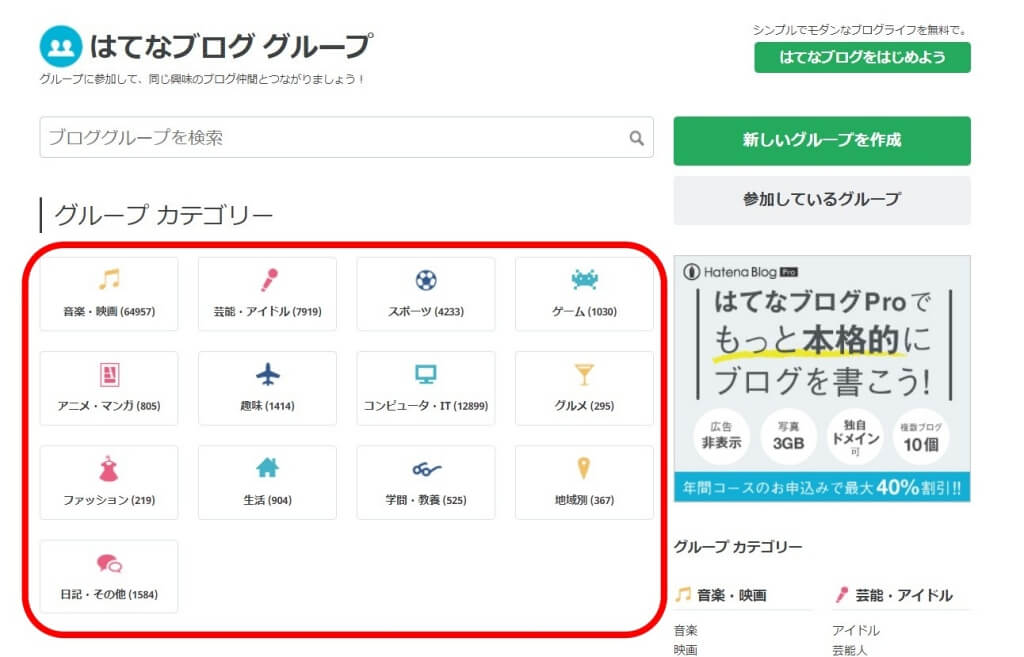Image resolution: width=1024 pixels, height=657 pixels.
Task: Click the Hatena Blog Pro logo in ad
Action: click(x=741, y=272)
